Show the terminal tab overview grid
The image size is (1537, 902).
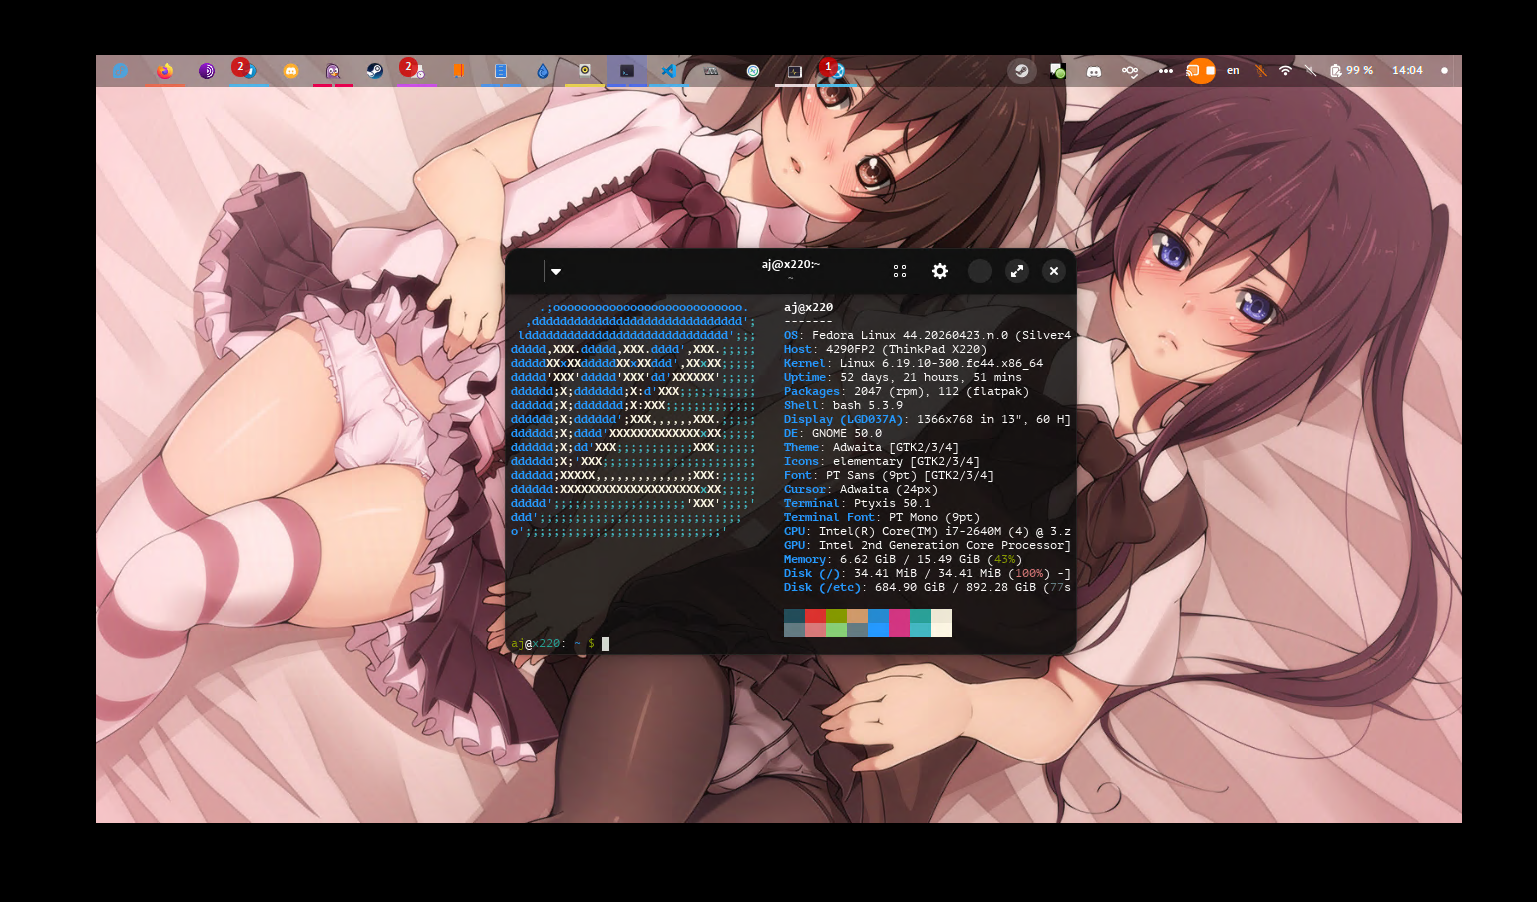[x=900, y=271]
